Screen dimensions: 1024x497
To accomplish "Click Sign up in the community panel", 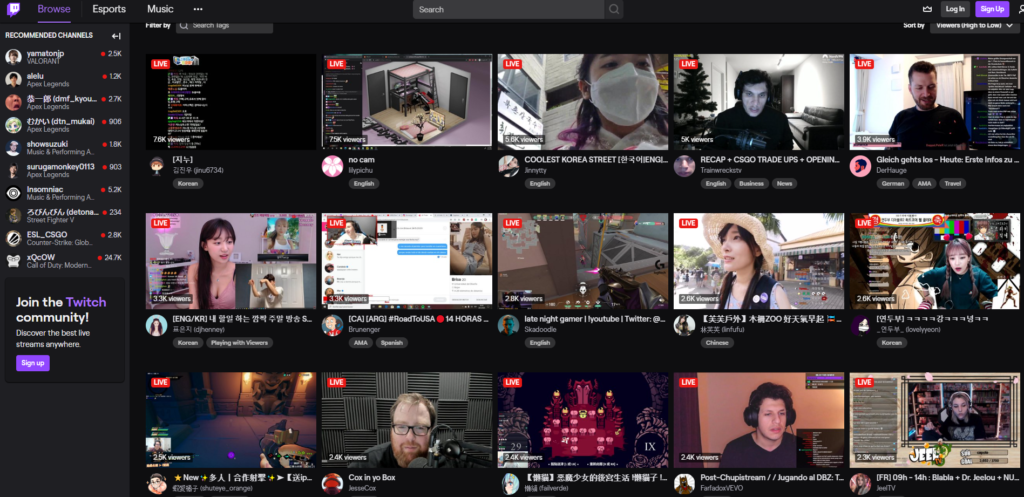I will (33, 363).
